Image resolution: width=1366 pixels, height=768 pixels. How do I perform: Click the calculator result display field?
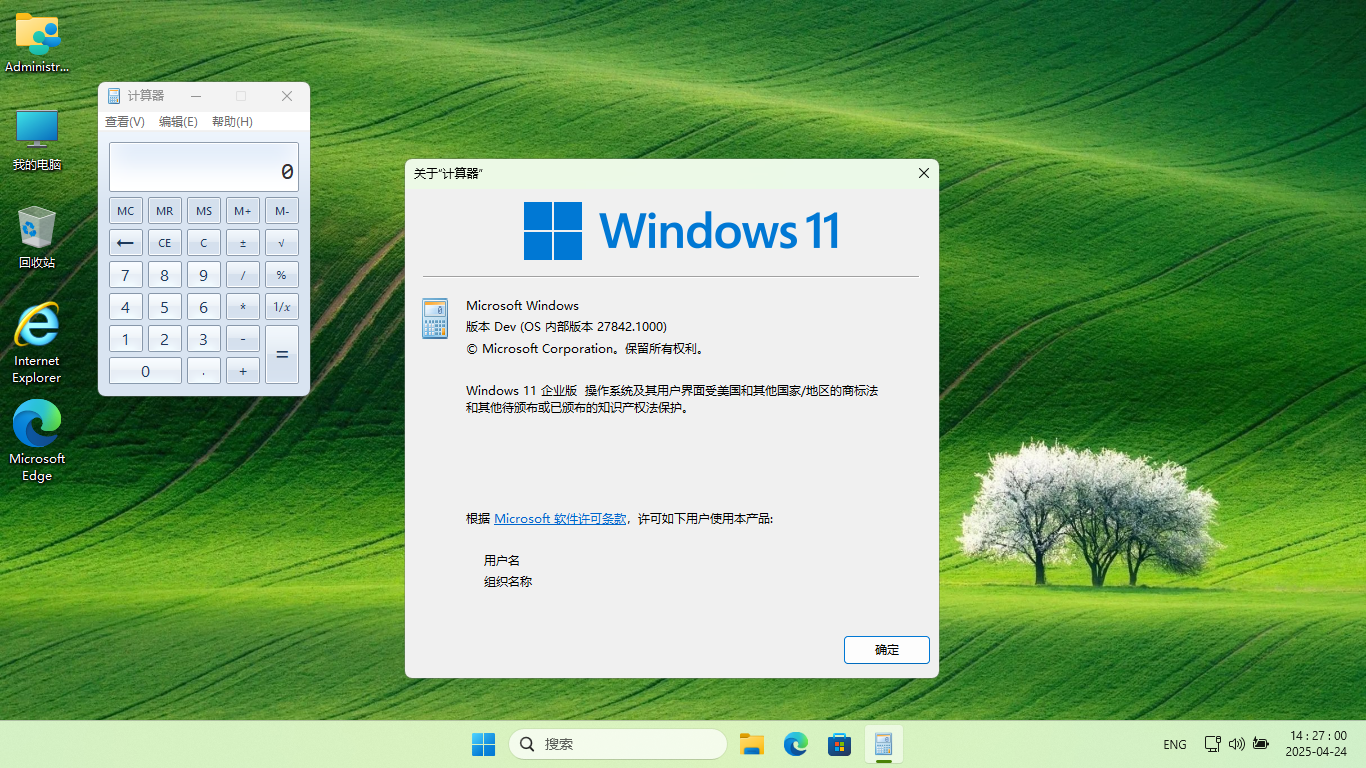pyautogui.click(x=204, y=167)
